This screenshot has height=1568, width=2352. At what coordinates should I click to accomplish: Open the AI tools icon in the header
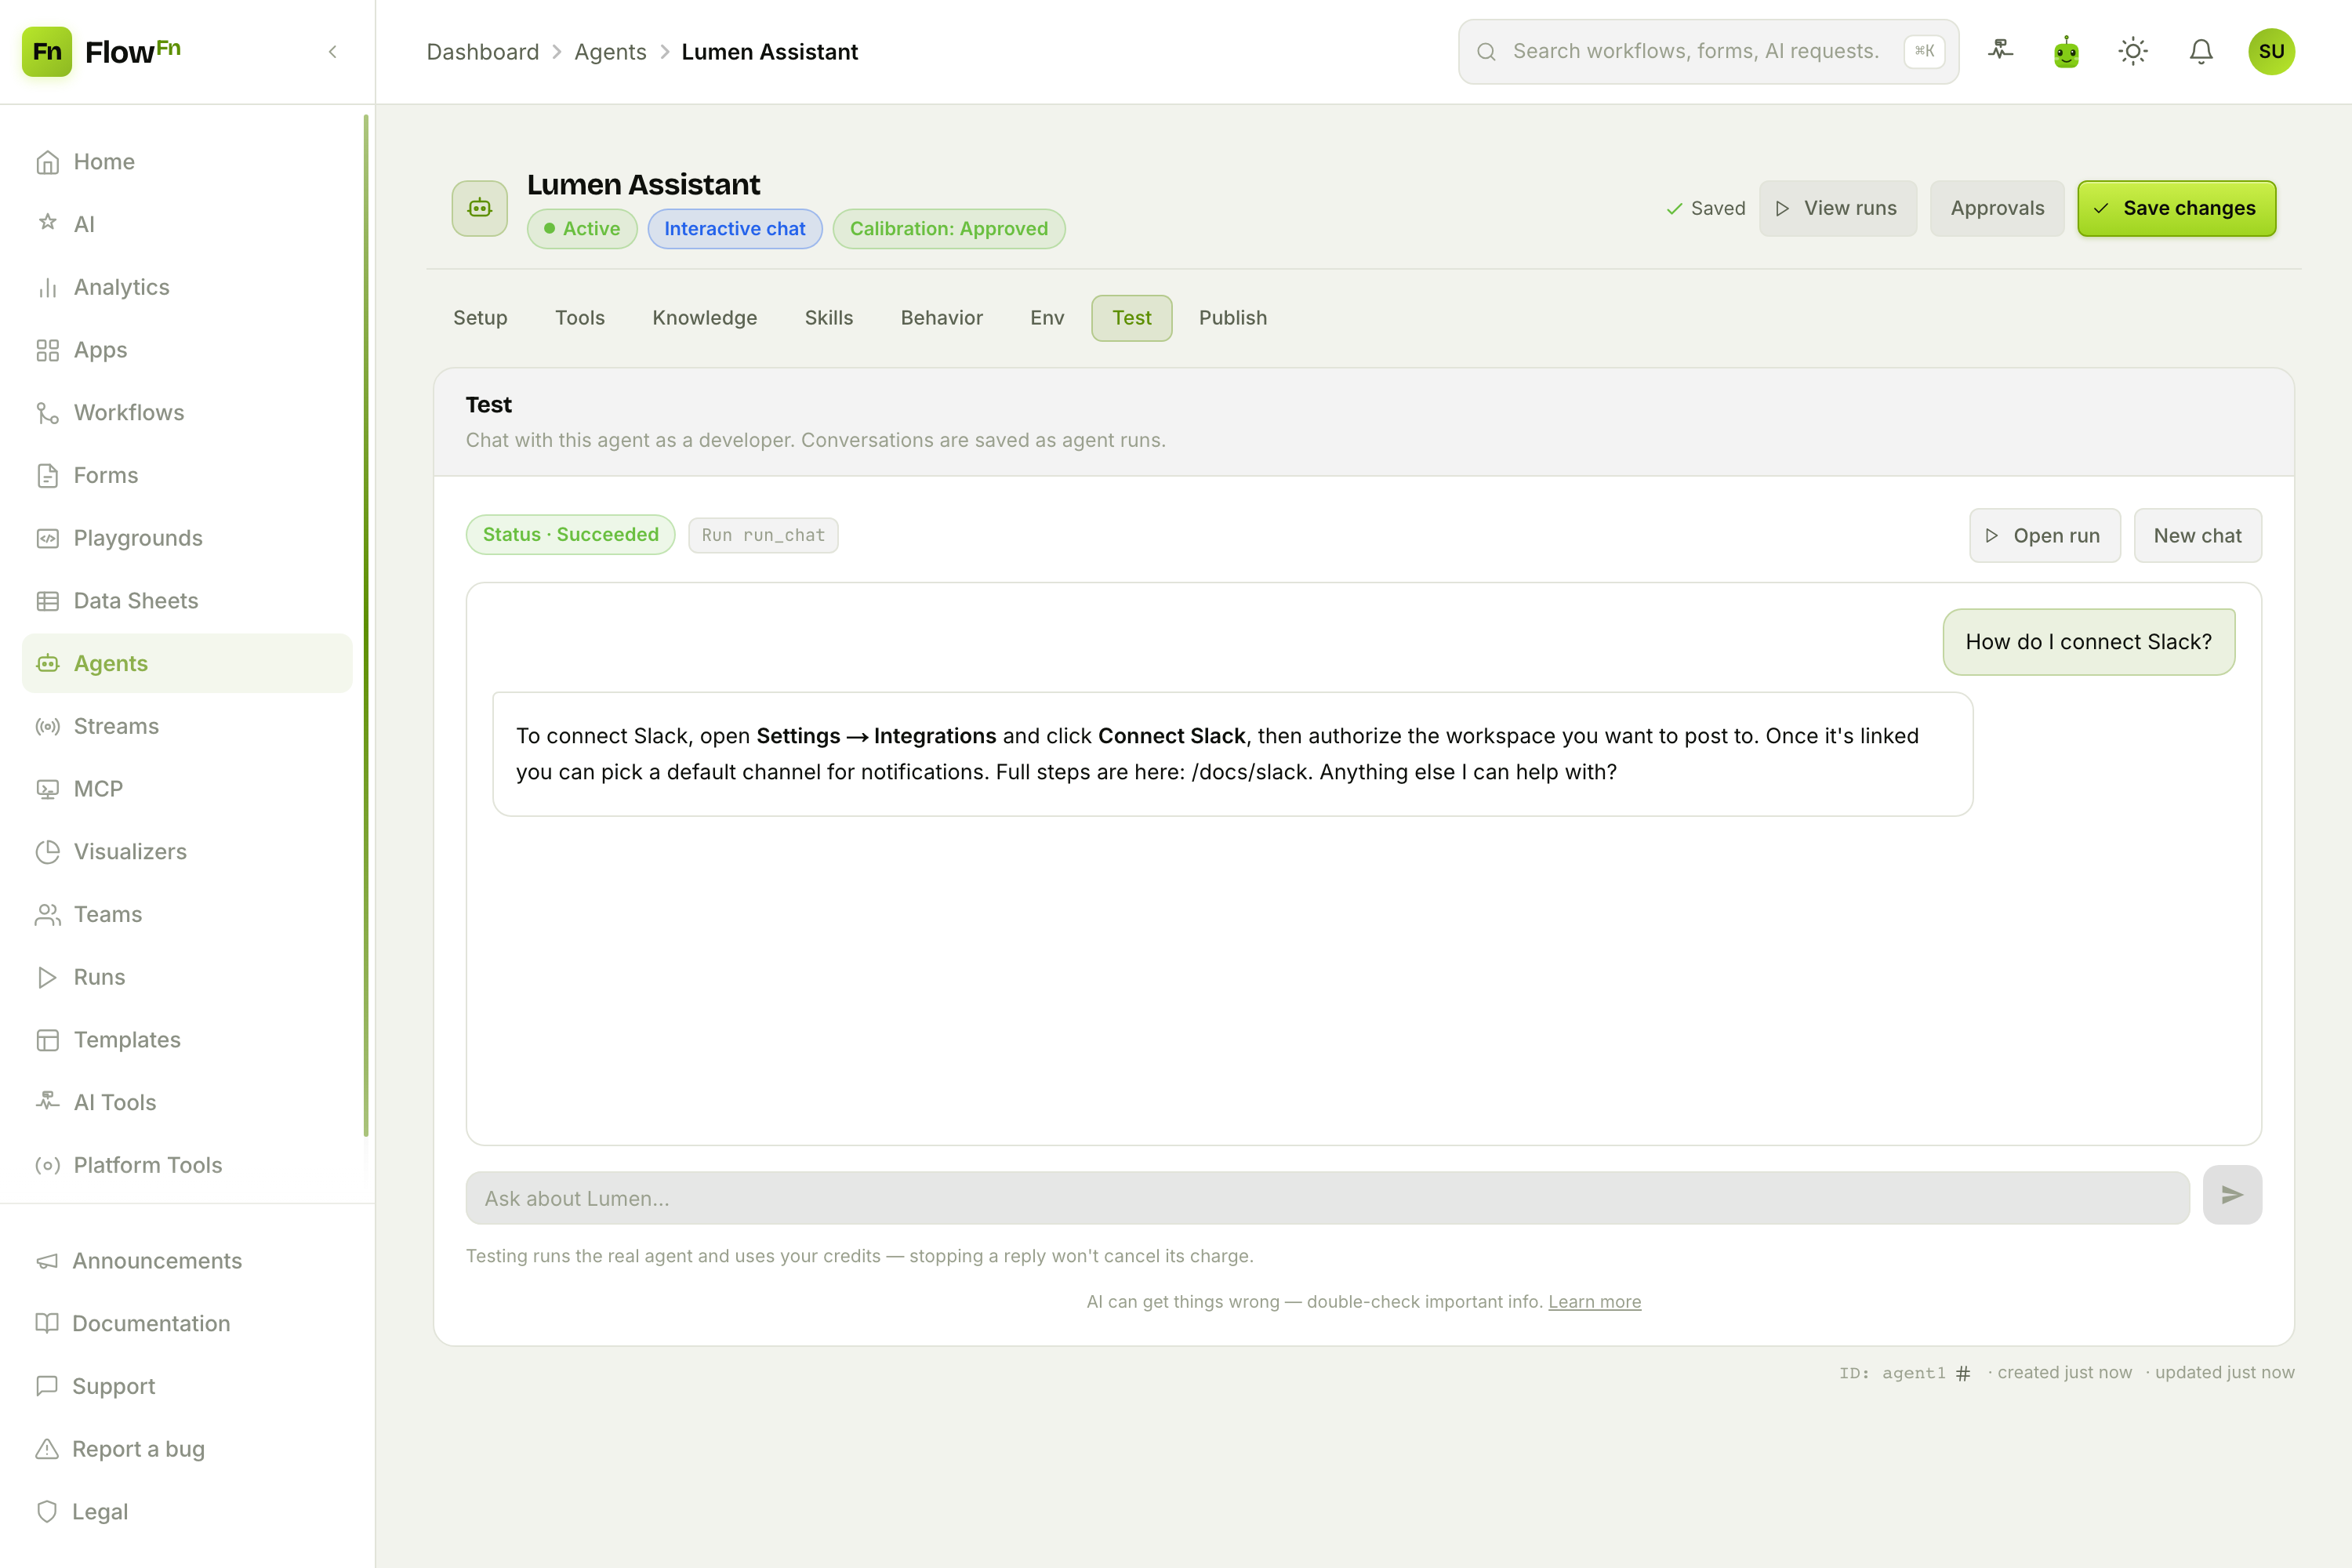(x=1999, y=52)
